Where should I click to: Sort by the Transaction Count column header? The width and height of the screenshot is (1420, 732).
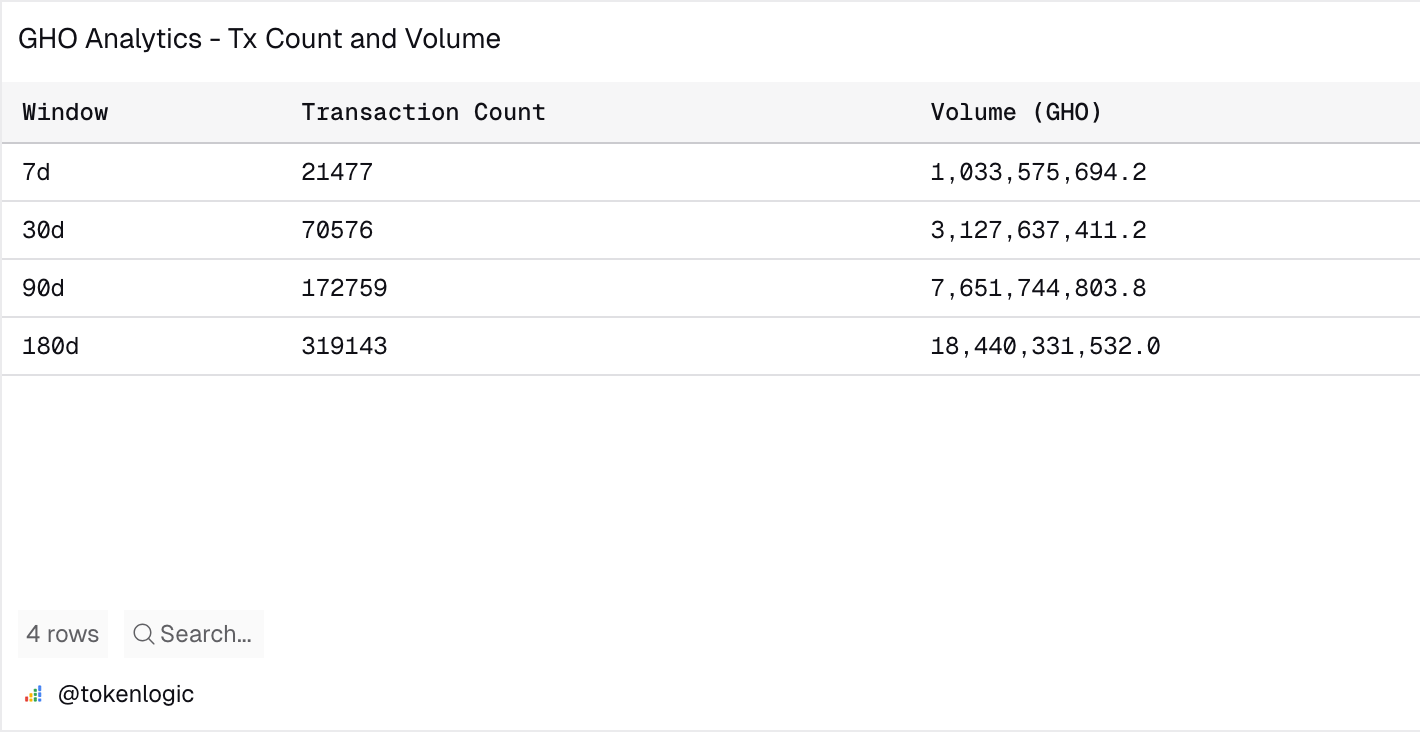point(423,112)
